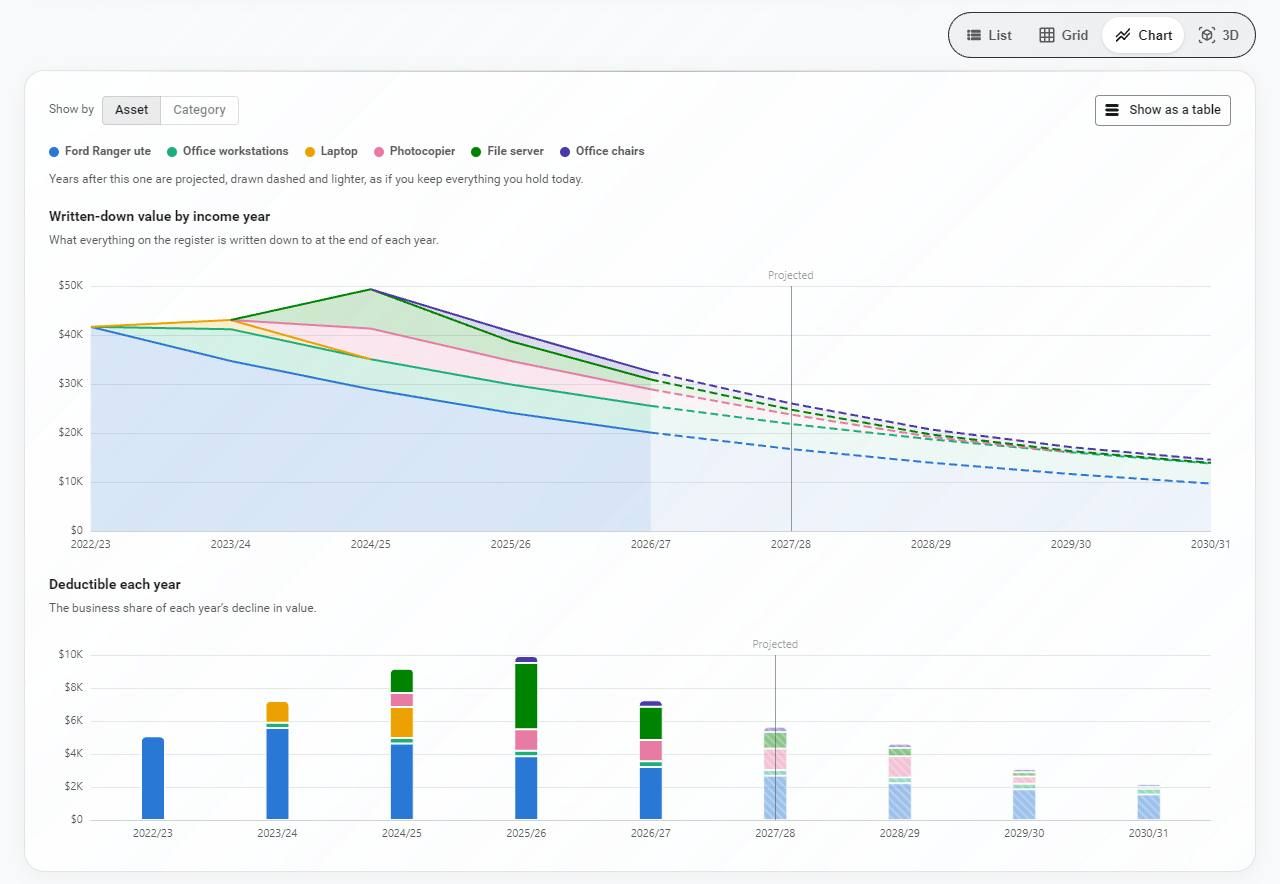Click the 2025/26 deductible bar
The image size is (1280, 884).
click(x=526, y=738)
